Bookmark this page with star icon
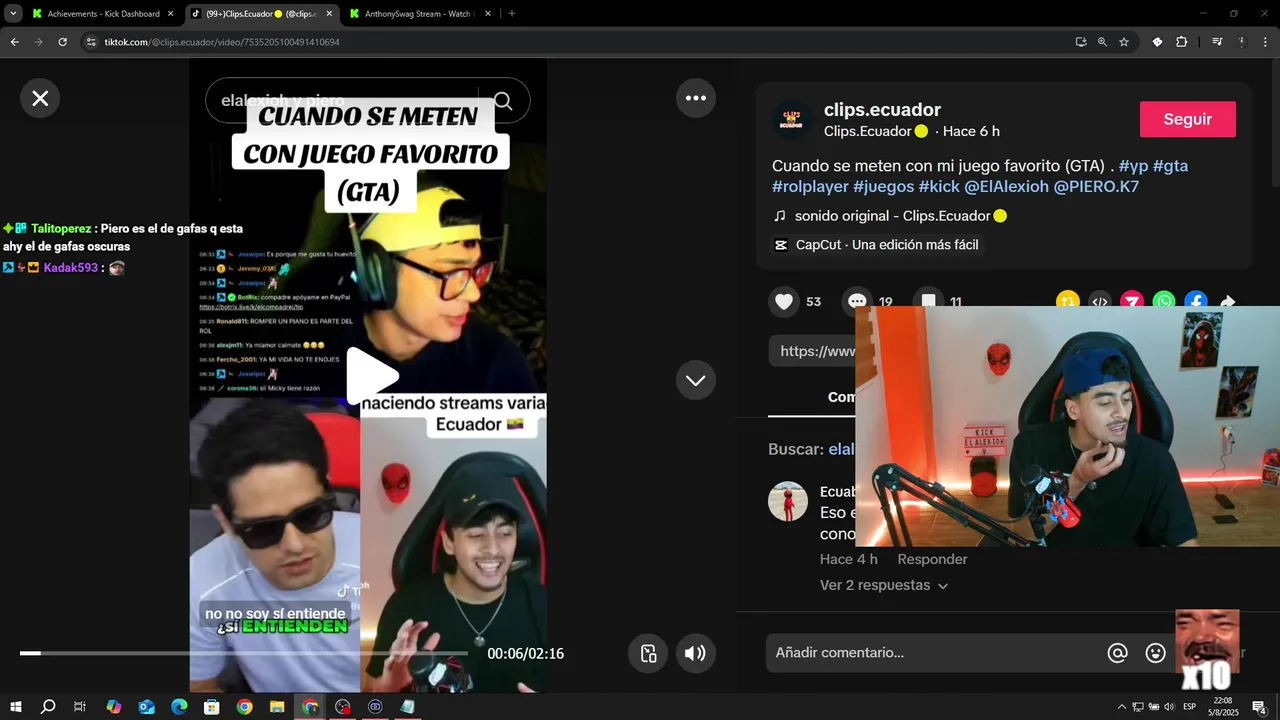 [1124, 42]
